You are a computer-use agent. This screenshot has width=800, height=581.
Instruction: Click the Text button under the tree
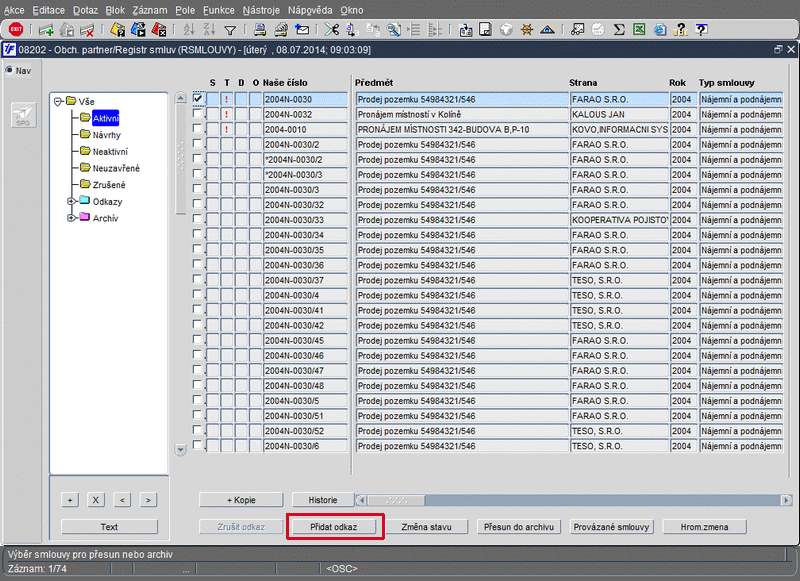coord(109,527)
